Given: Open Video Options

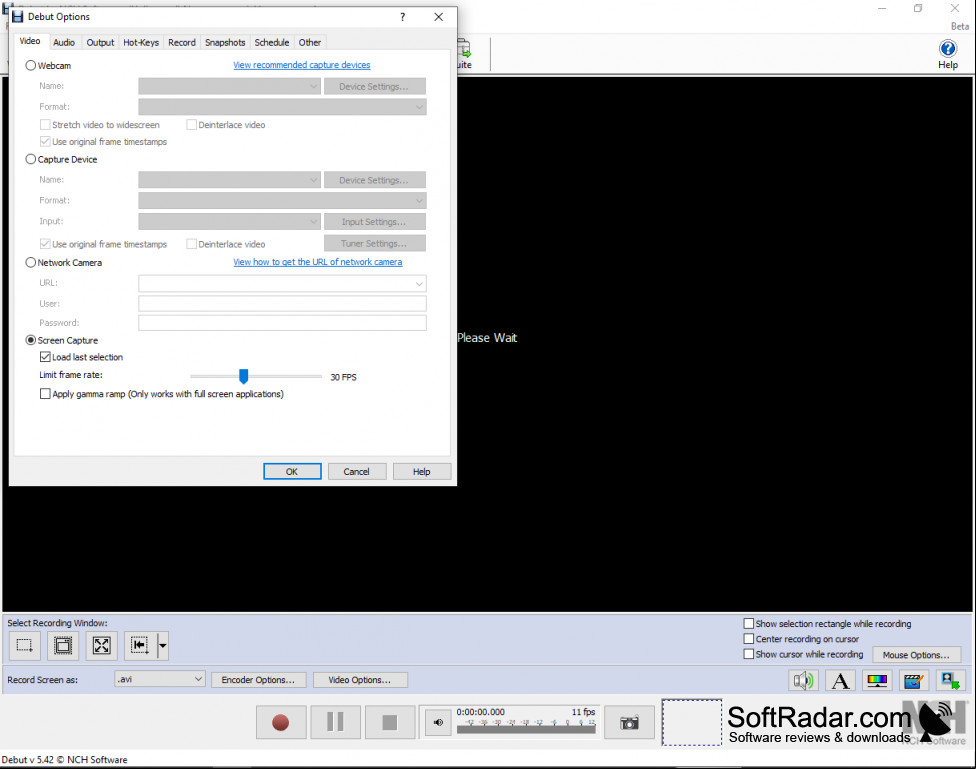Looking at the screenshot, I should [360, 680].
